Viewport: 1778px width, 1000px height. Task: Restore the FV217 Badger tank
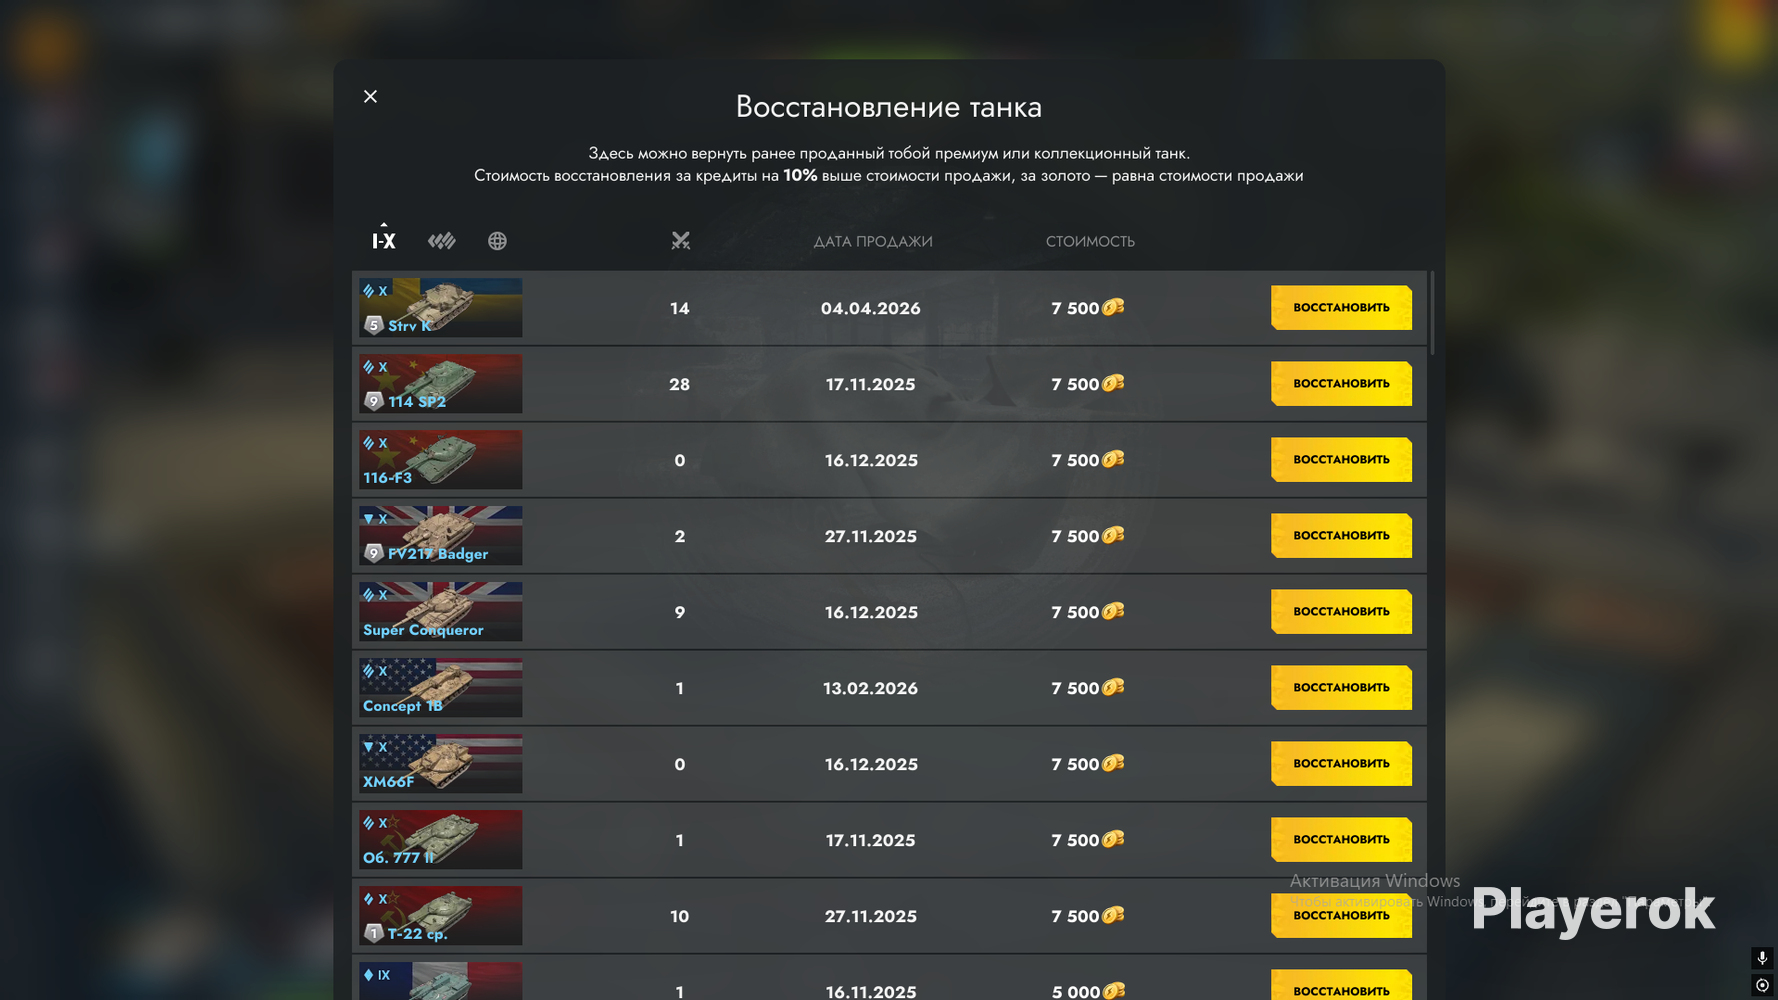click(x=1341, y=536)
